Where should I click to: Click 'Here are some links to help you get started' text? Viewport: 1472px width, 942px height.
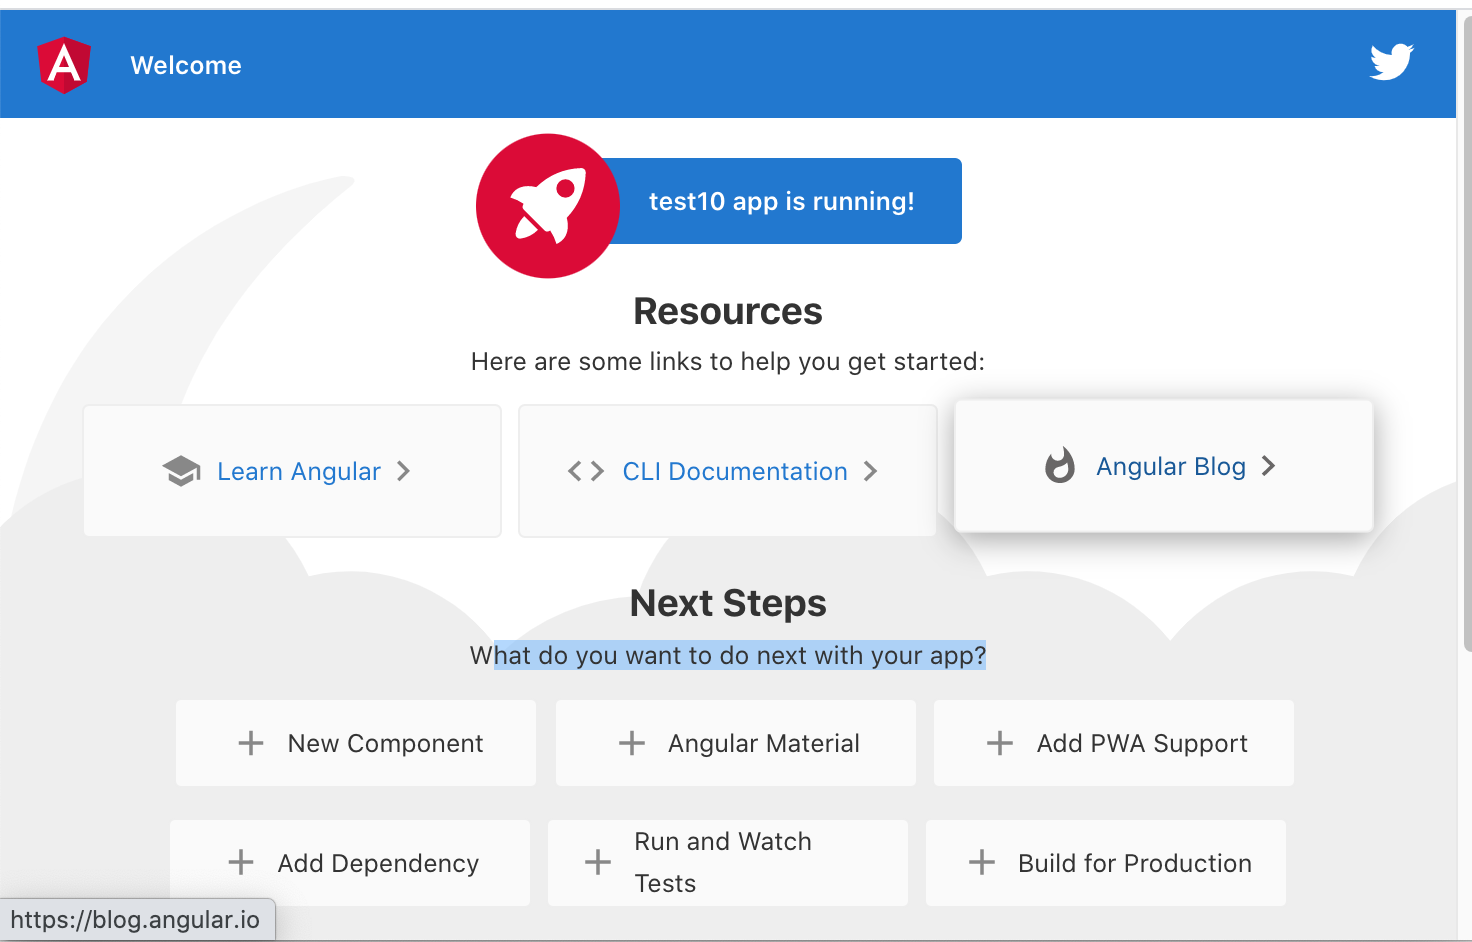pos(728,361)
